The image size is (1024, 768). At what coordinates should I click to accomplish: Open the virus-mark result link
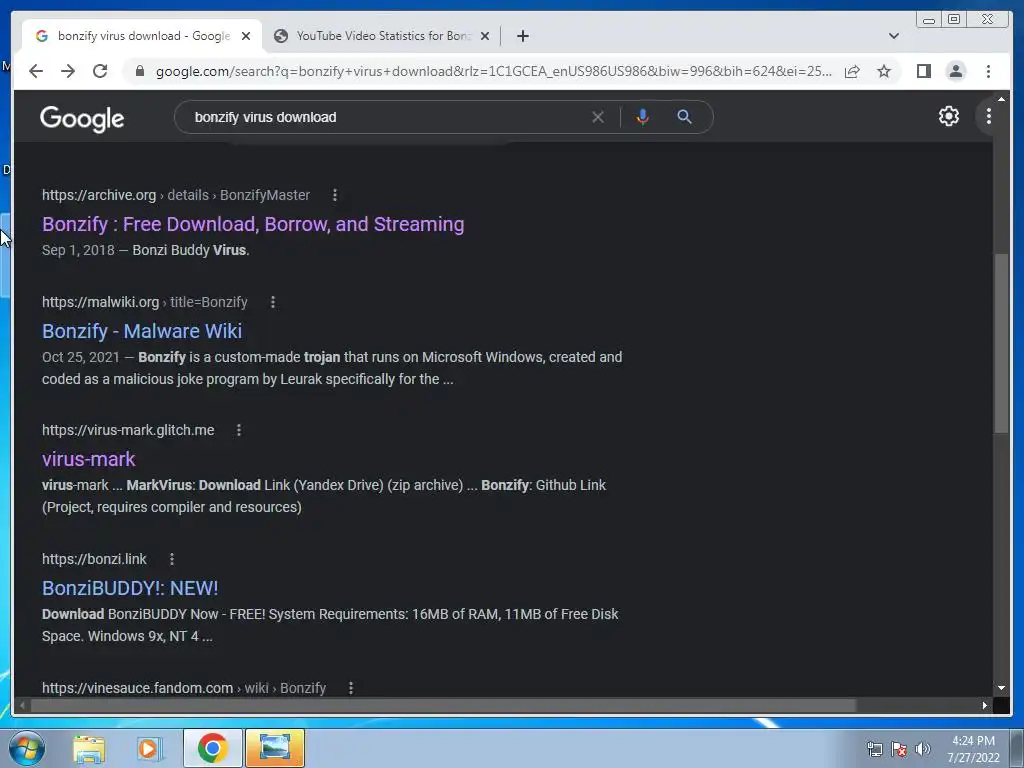tap(89, 459)
